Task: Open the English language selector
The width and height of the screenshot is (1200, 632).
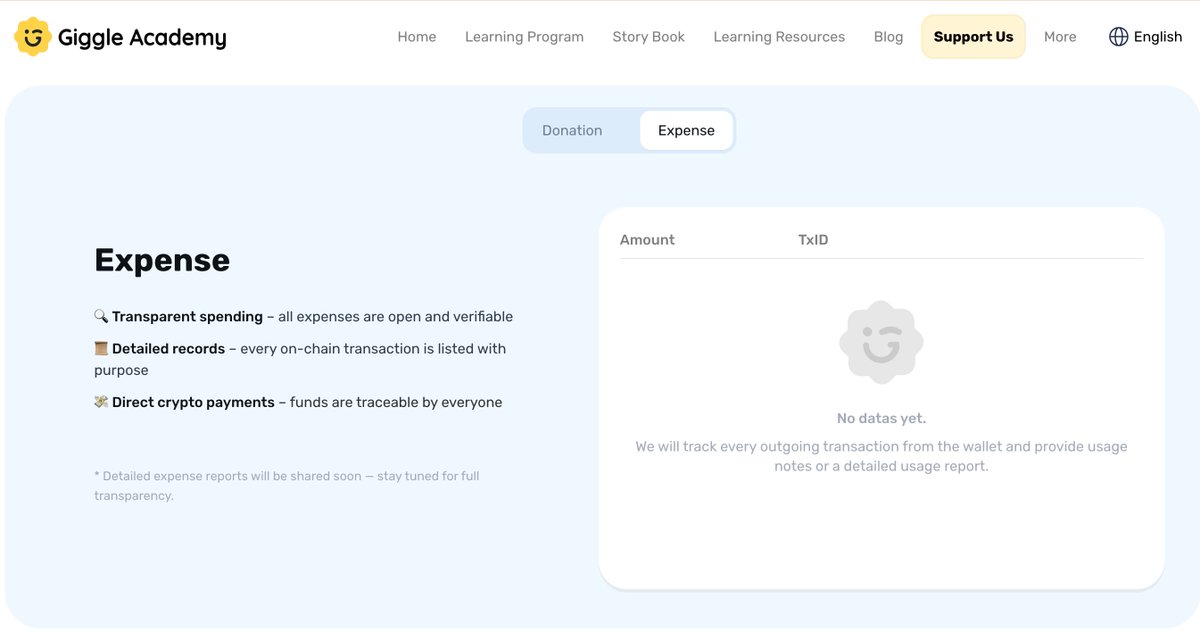Action: (1146, 37)
